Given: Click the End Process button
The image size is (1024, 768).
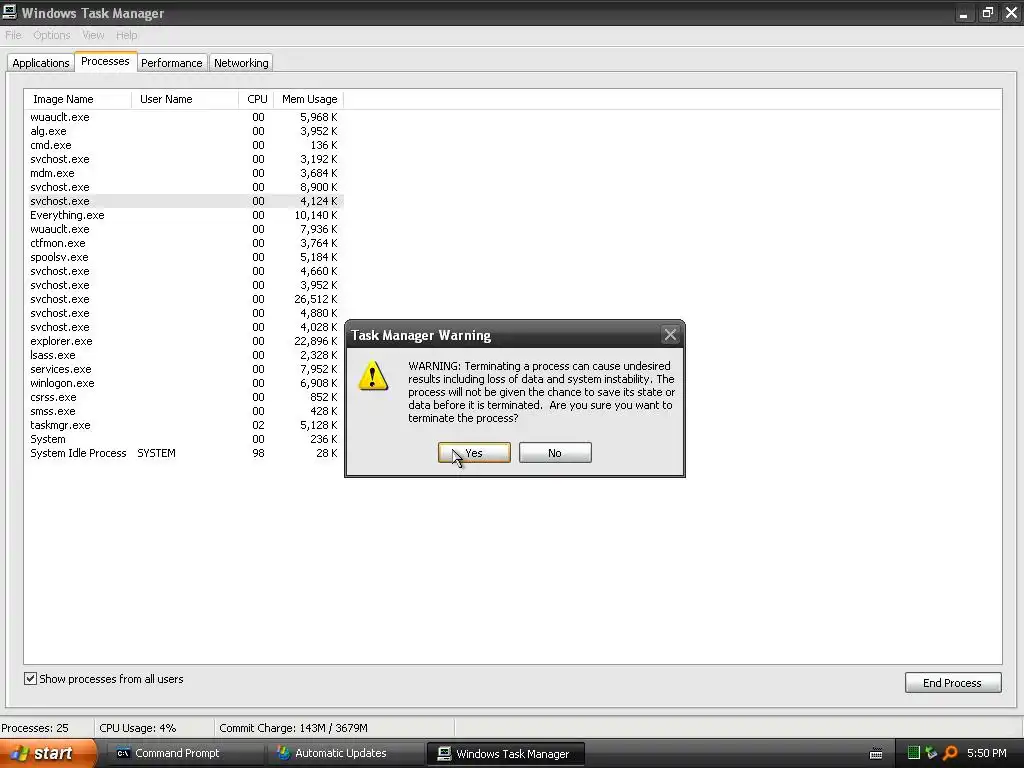Looking at the screenshot, I should point(953,682).
